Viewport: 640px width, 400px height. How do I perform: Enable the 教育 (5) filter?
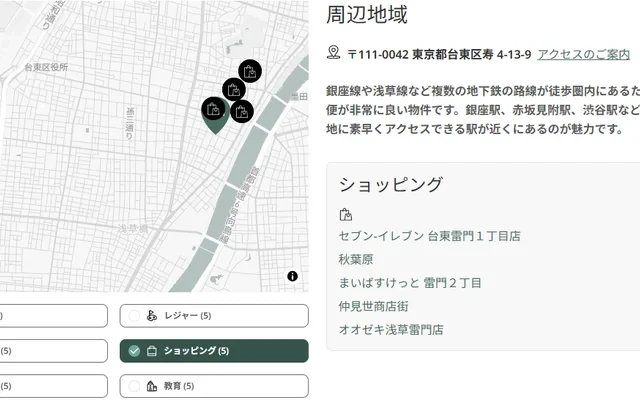pyautogui.click(x=213, y=386)
